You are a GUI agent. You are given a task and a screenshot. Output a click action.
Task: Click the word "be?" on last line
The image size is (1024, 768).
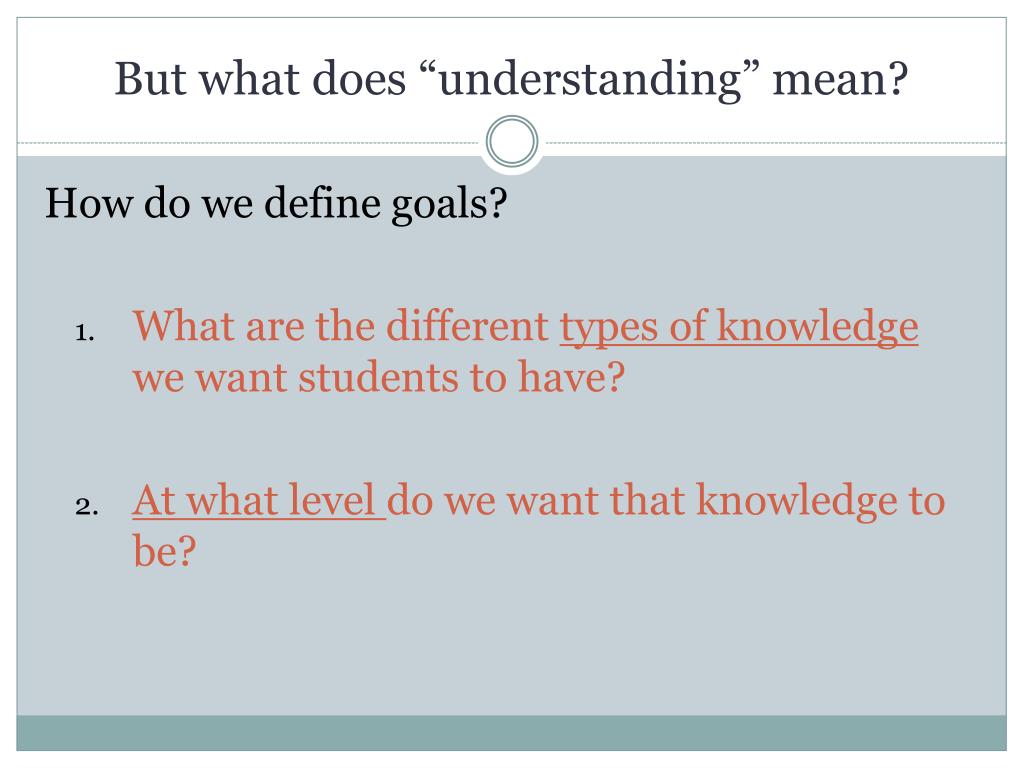coord(164,550)
